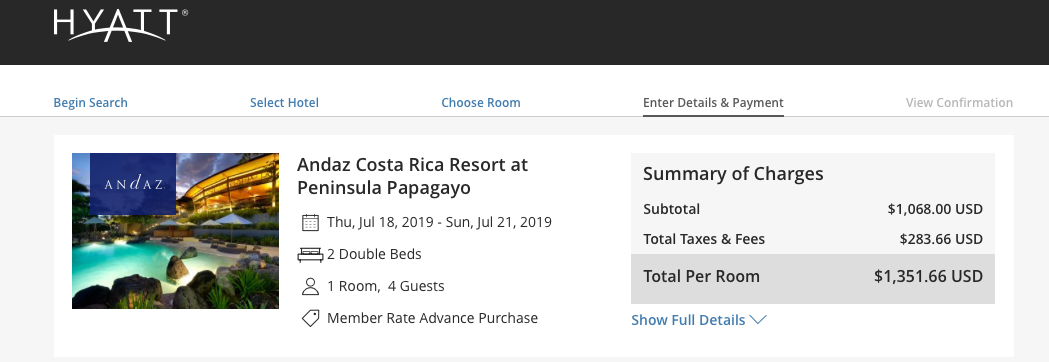Click the Thu, Jul 18 – Sun, Jul 21 dates text
This screenshot has width=1049, height=362.
click(439, 222)
